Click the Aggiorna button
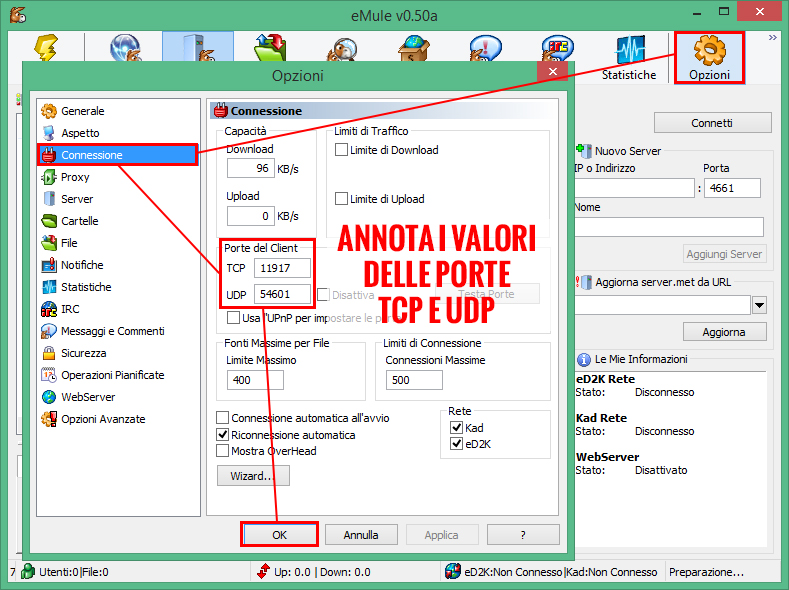This screenshot has width=789, height=590. coord(724,332)
